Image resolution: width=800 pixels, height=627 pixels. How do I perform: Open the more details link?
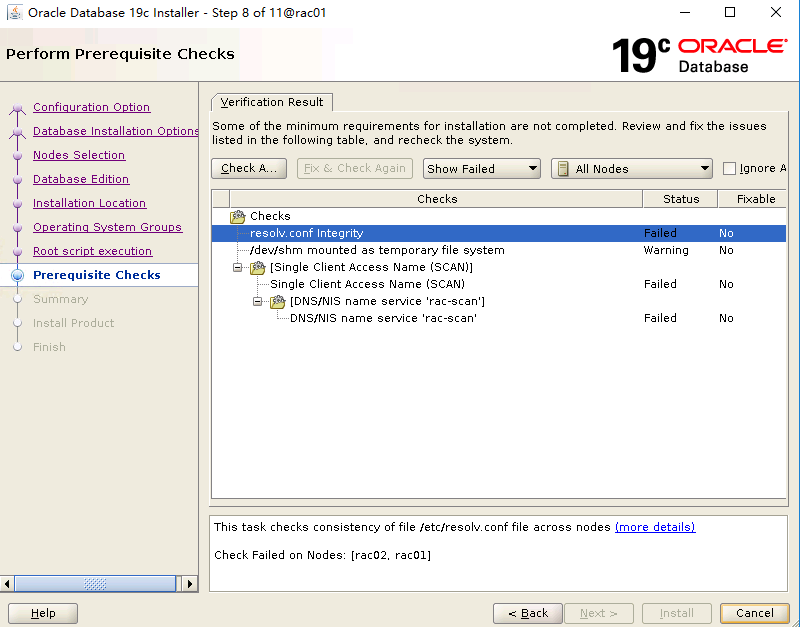pyautogui.click(x=655, y=527)
